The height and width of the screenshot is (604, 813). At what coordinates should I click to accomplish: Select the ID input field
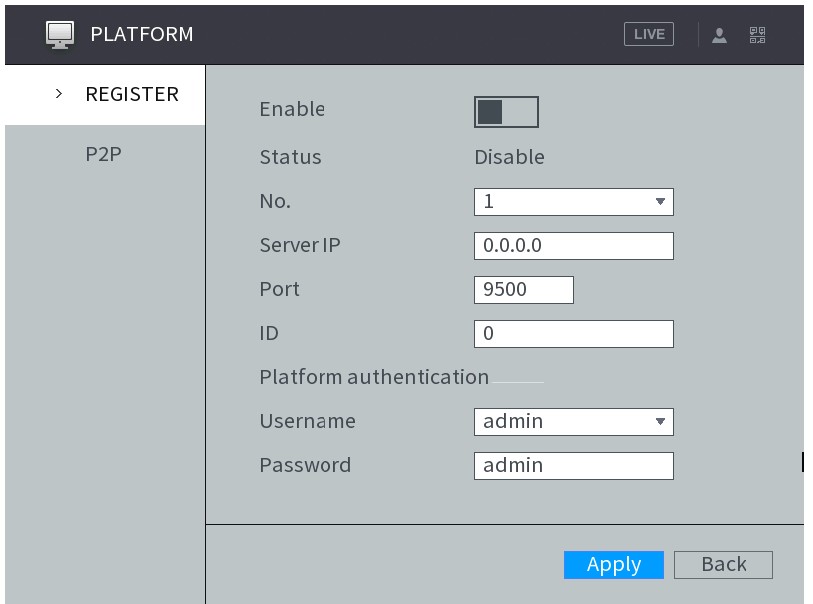(x=573, y=334)
